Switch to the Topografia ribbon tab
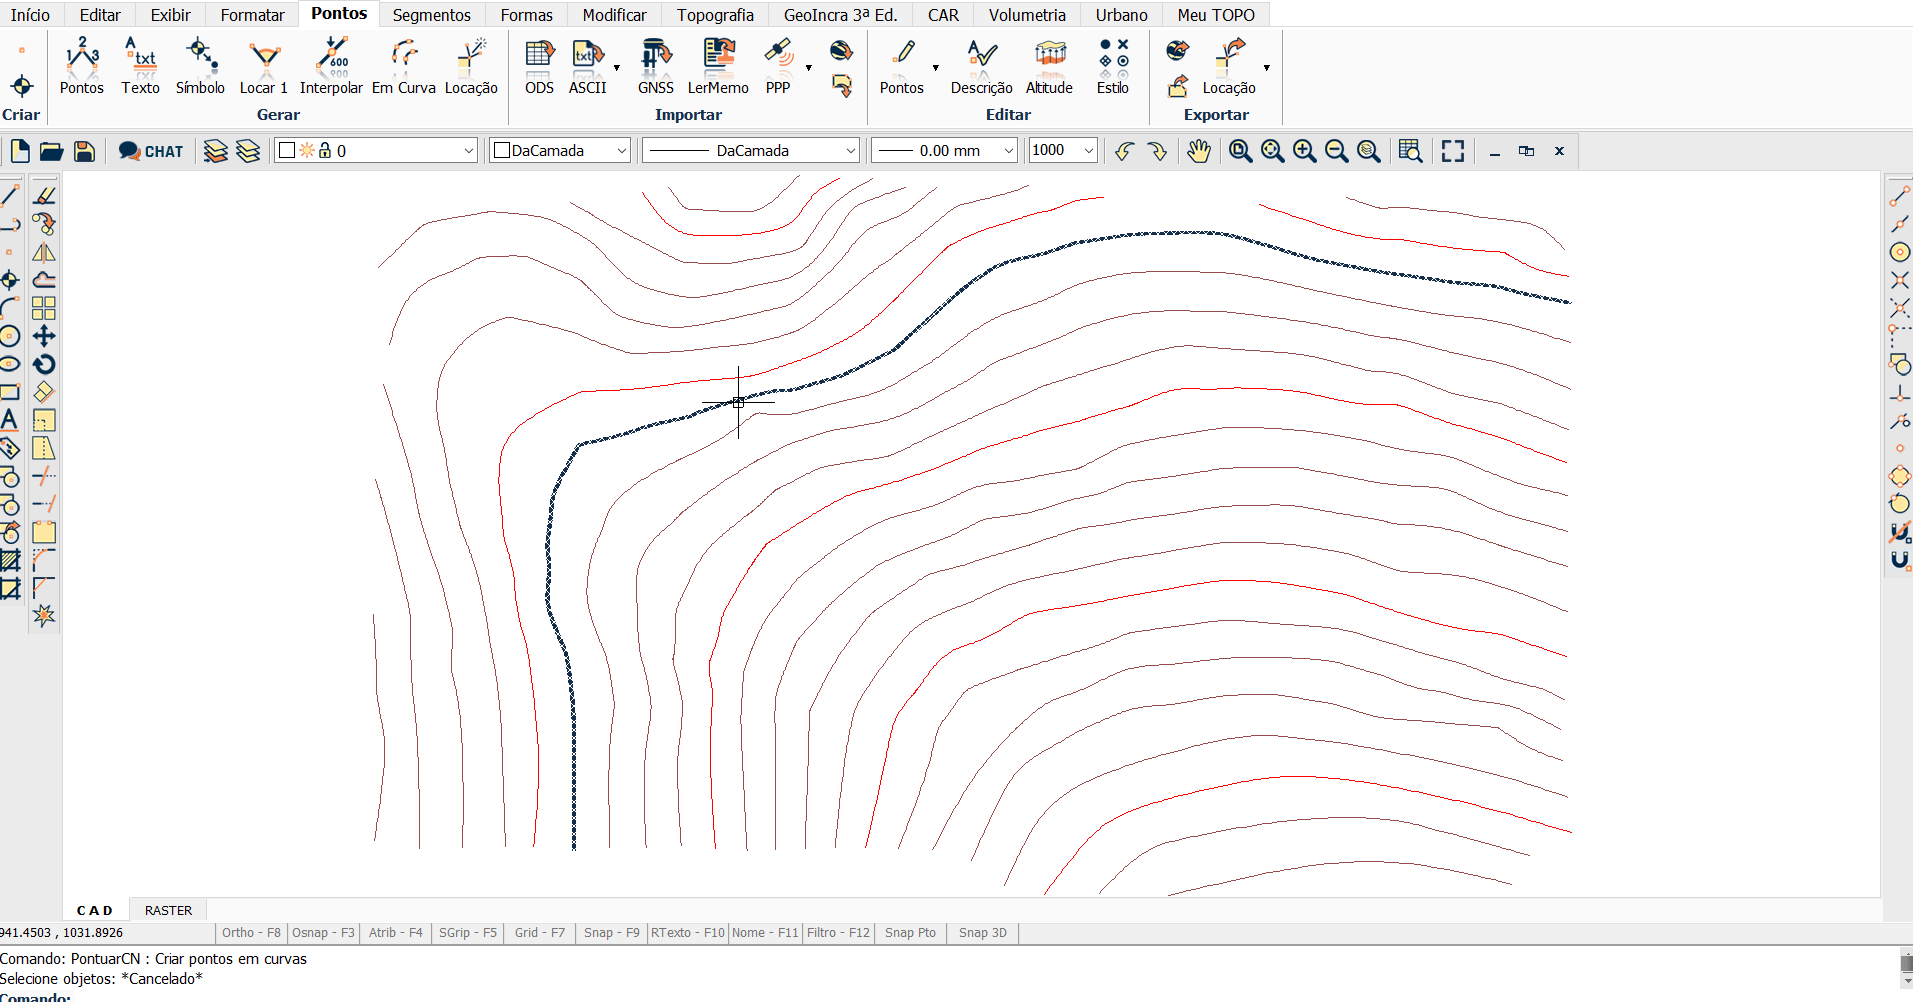This screenshot has height=1002, width=1913. point(715,15)
